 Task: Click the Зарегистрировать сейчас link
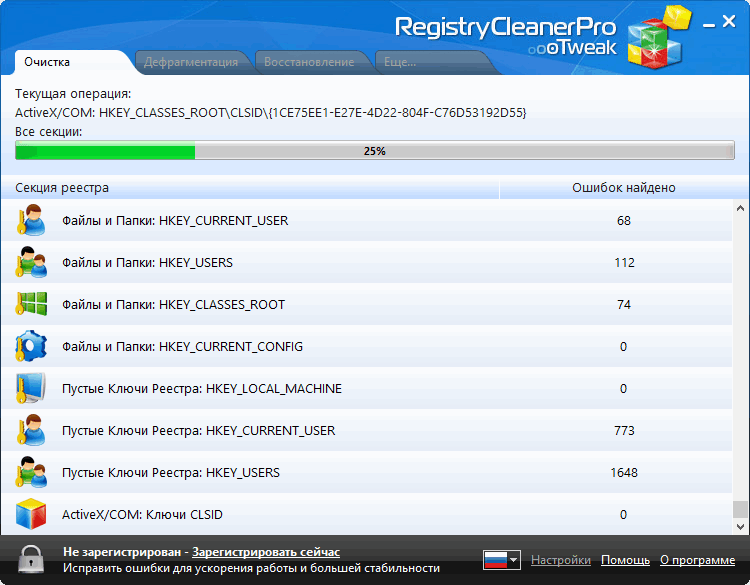tap(266, 552)
